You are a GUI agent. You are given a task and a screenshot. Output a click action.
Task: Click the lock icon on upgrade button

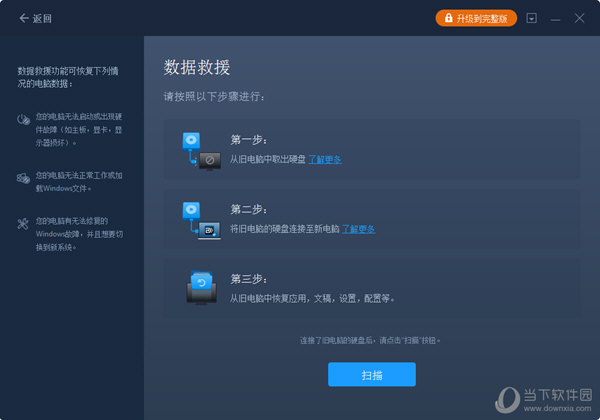[x=448, y=18]
